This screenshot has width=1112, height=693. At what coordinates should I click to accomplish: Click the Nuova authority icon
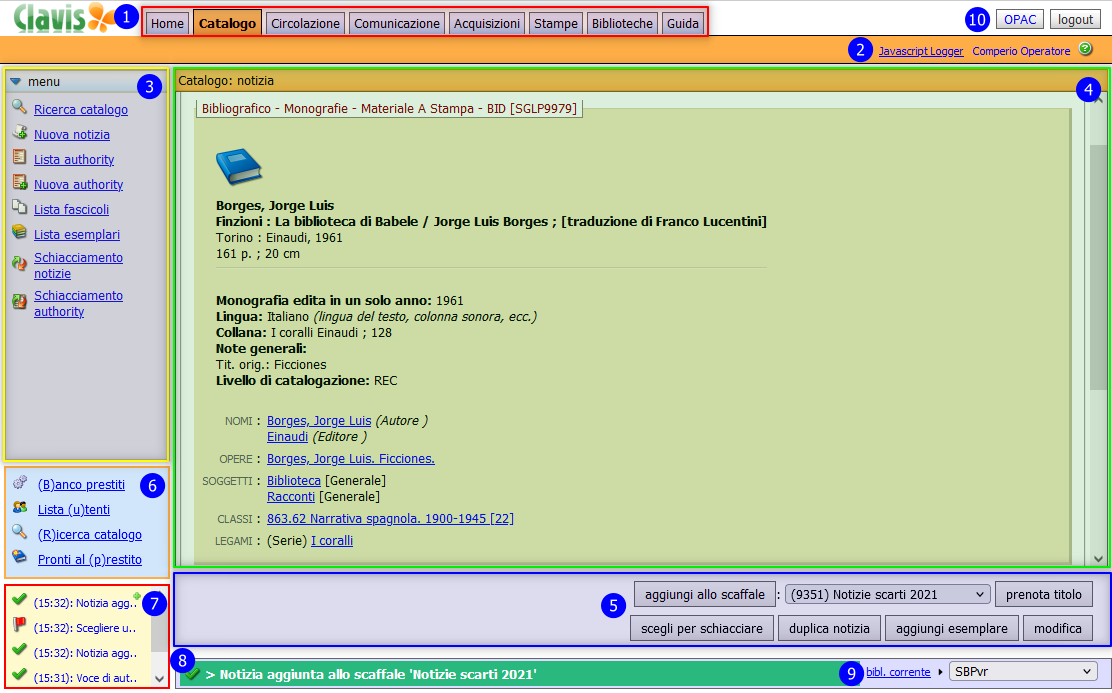(x=22, y=184)
